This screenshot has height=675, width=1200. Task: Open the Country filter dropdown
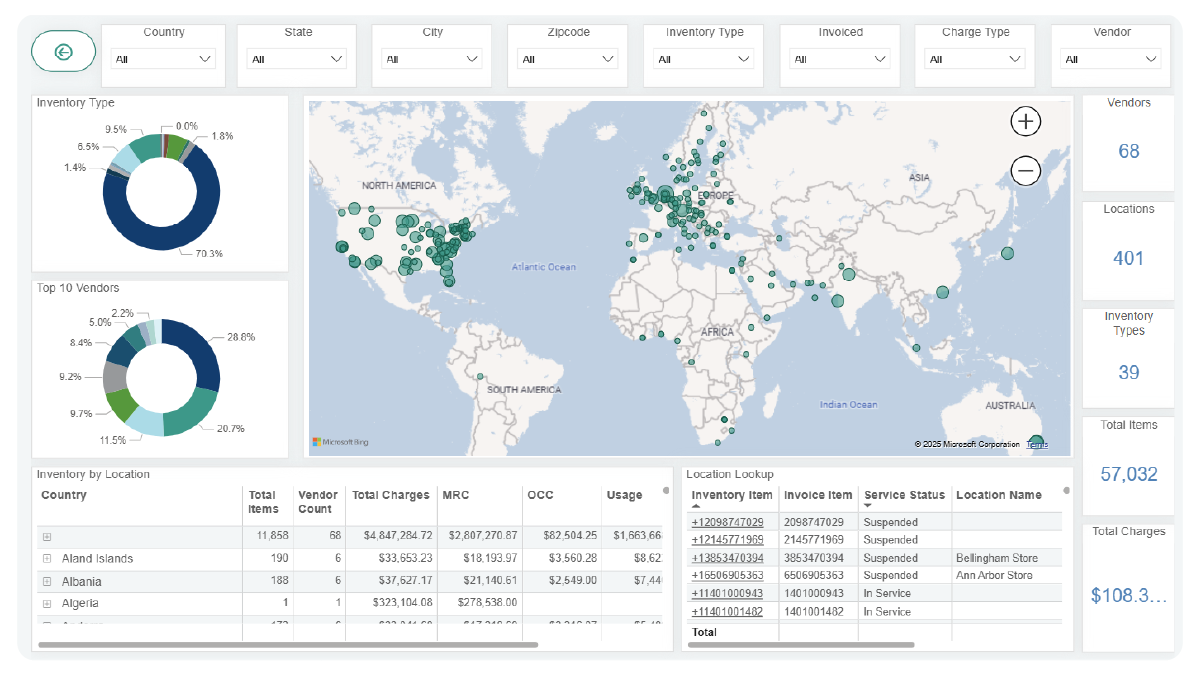click(x=164, y=59)
